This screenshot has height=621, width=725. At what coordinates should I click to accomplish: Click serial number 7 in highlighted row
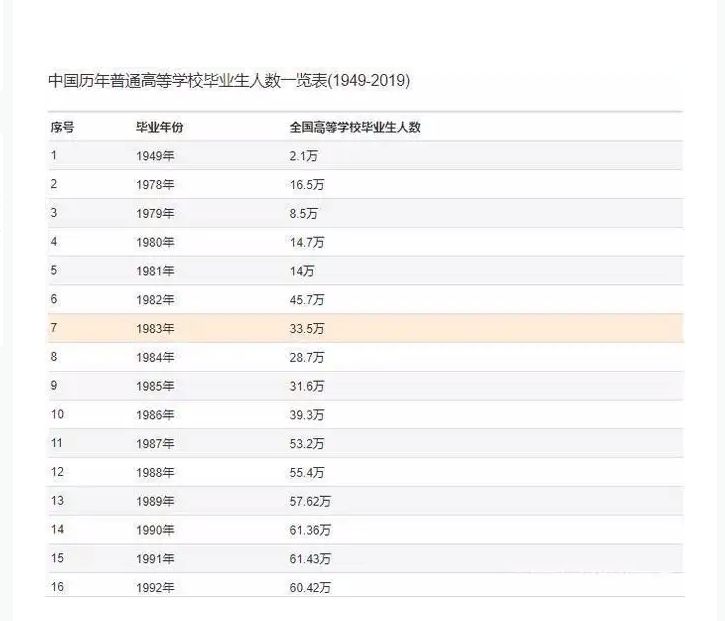54,327
